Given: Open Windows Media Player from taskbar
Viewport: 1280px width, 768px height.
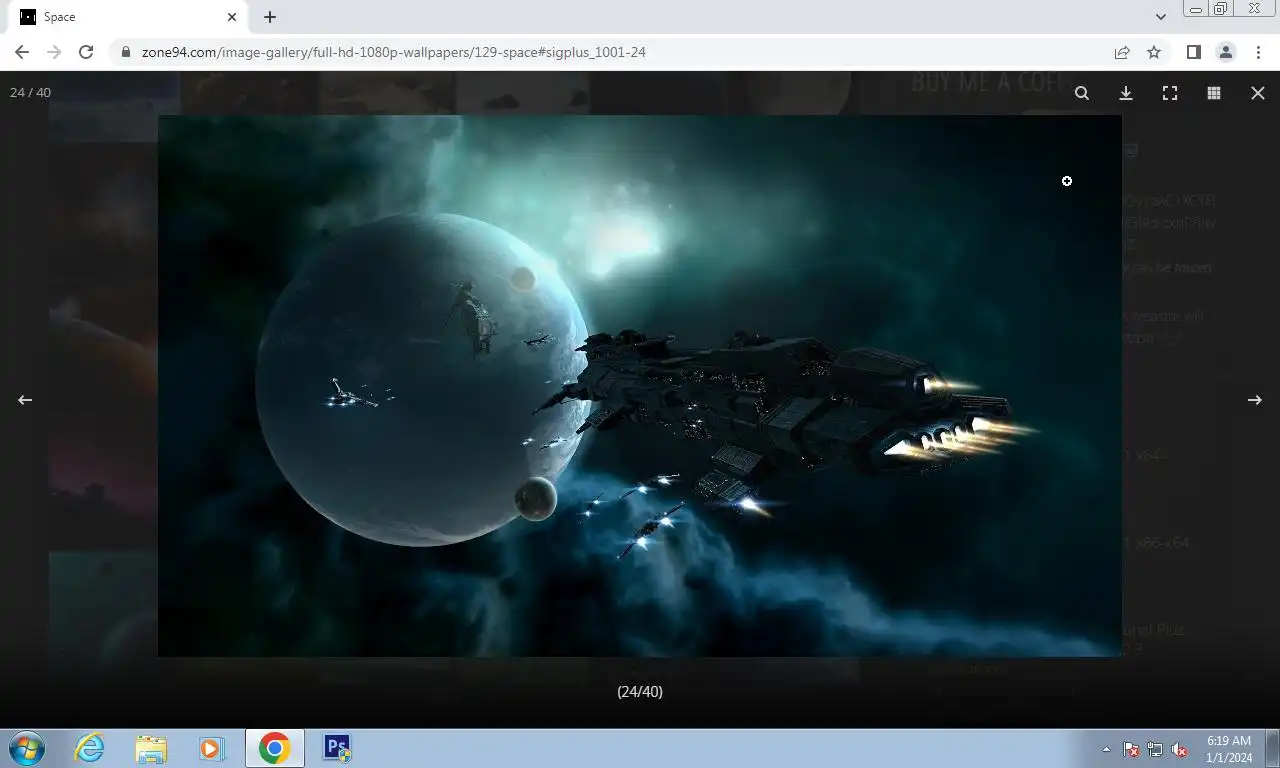Looking at the screenshot, I should coord(212,748).
